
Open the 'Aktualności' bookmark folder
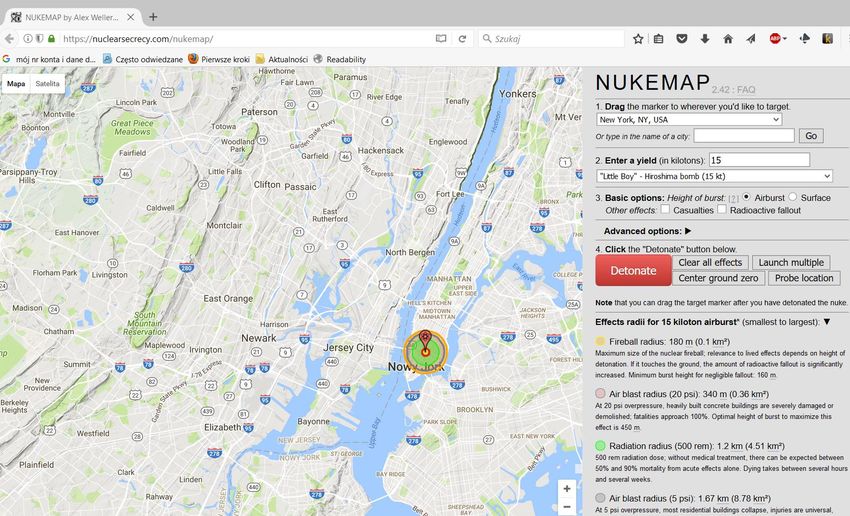coord(282,59)
